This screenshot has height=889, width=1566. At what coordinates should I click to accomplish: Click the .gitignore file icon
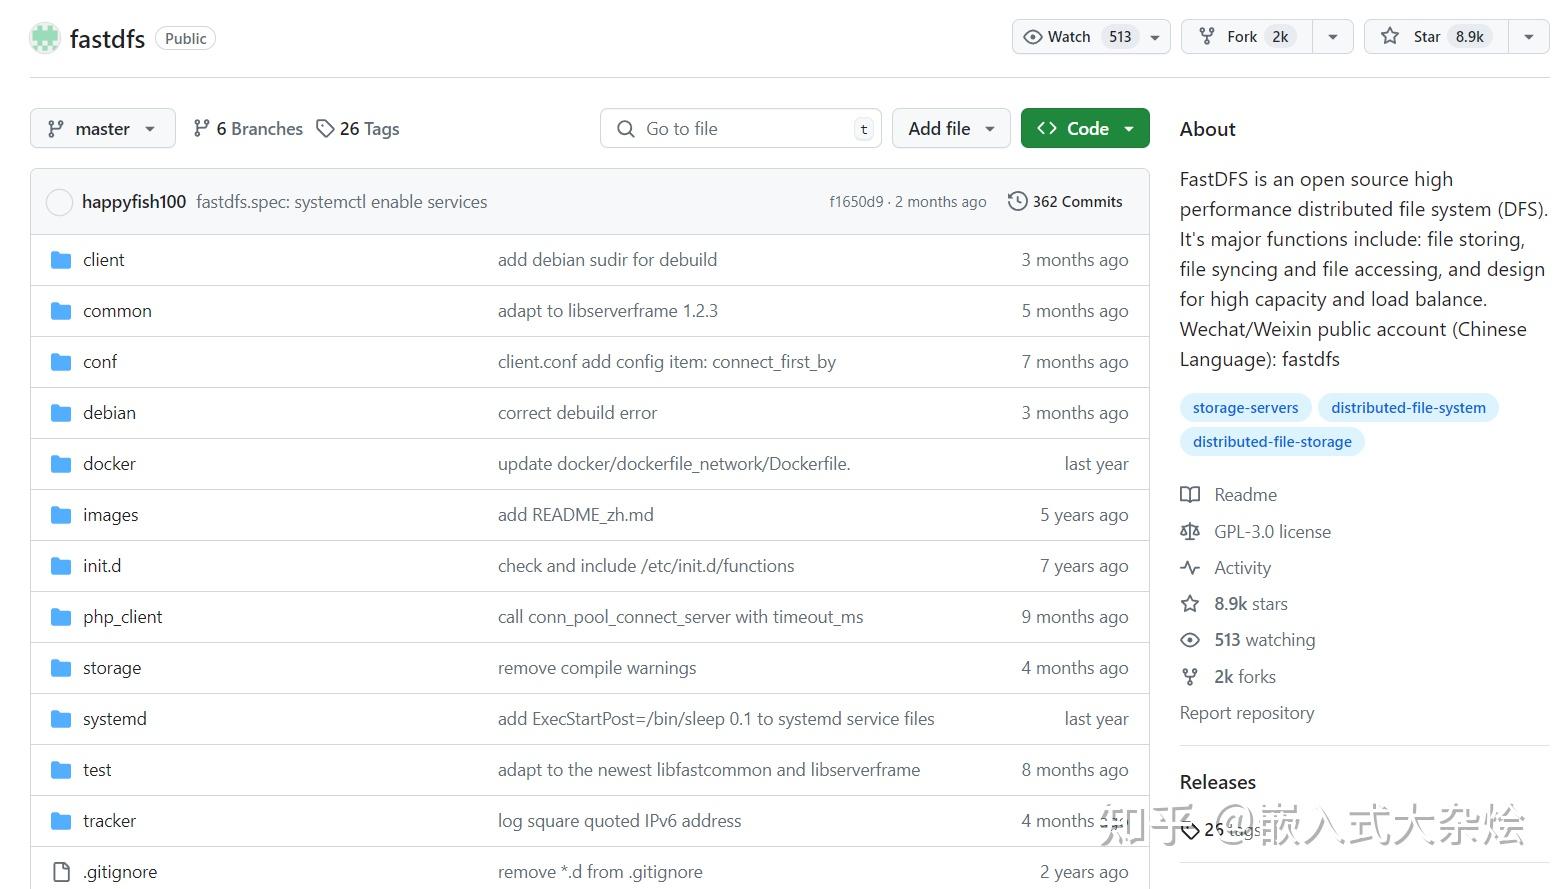[61, 872]
